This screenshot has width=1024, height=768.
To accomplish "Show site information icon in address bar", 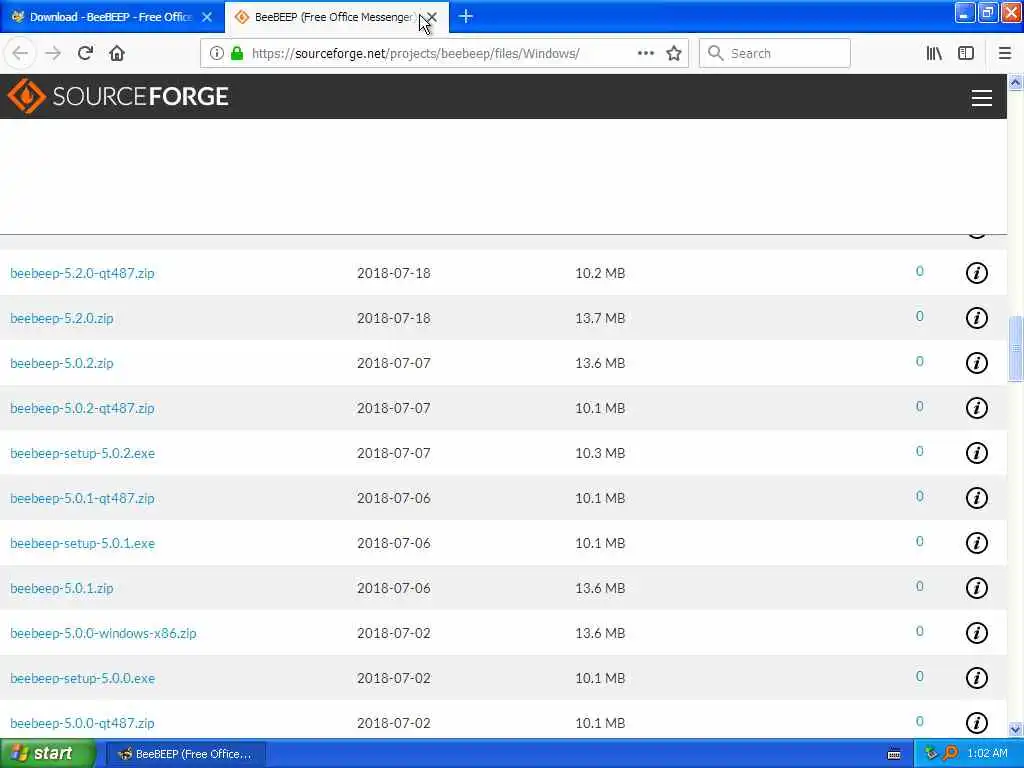I will click(216, 53).
